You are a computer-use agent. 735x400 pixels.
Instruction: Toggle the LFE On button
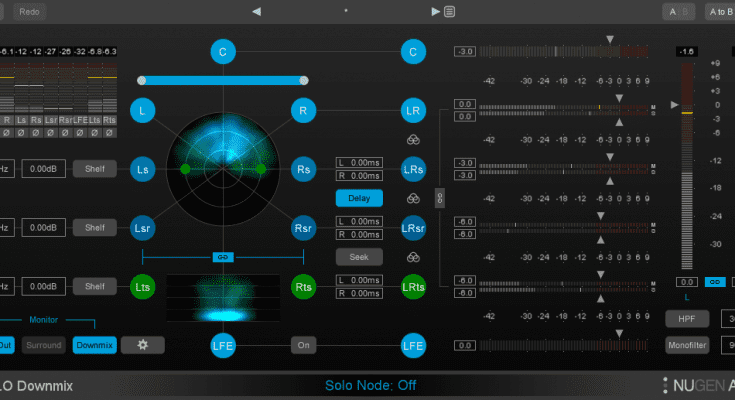(303, 346)
